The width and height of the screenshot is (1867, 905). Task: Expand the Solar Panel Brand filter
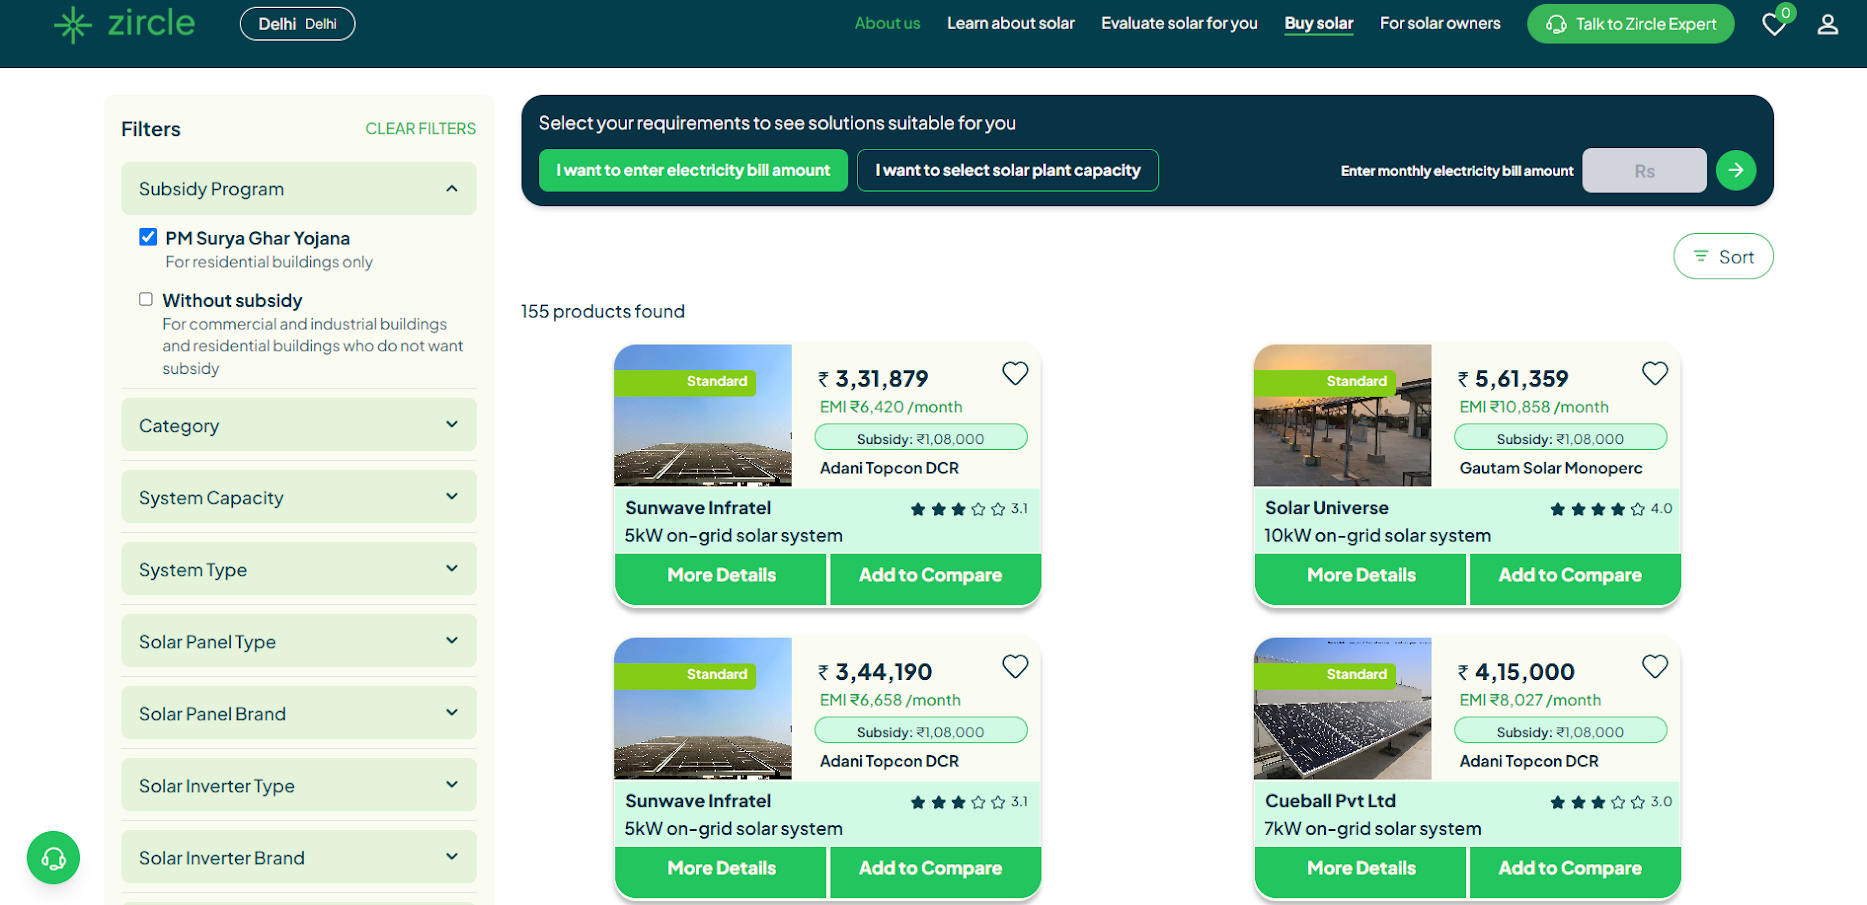click(299, 713)
